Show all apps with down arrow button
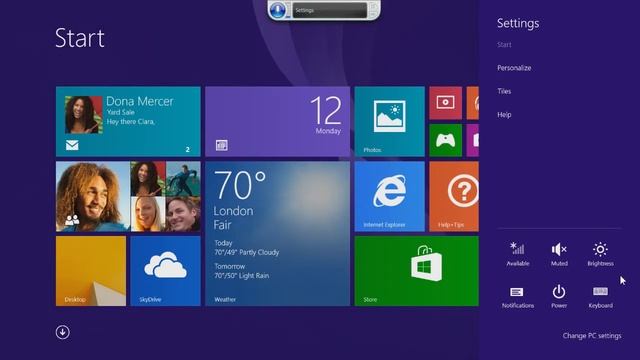 [62, 332]
